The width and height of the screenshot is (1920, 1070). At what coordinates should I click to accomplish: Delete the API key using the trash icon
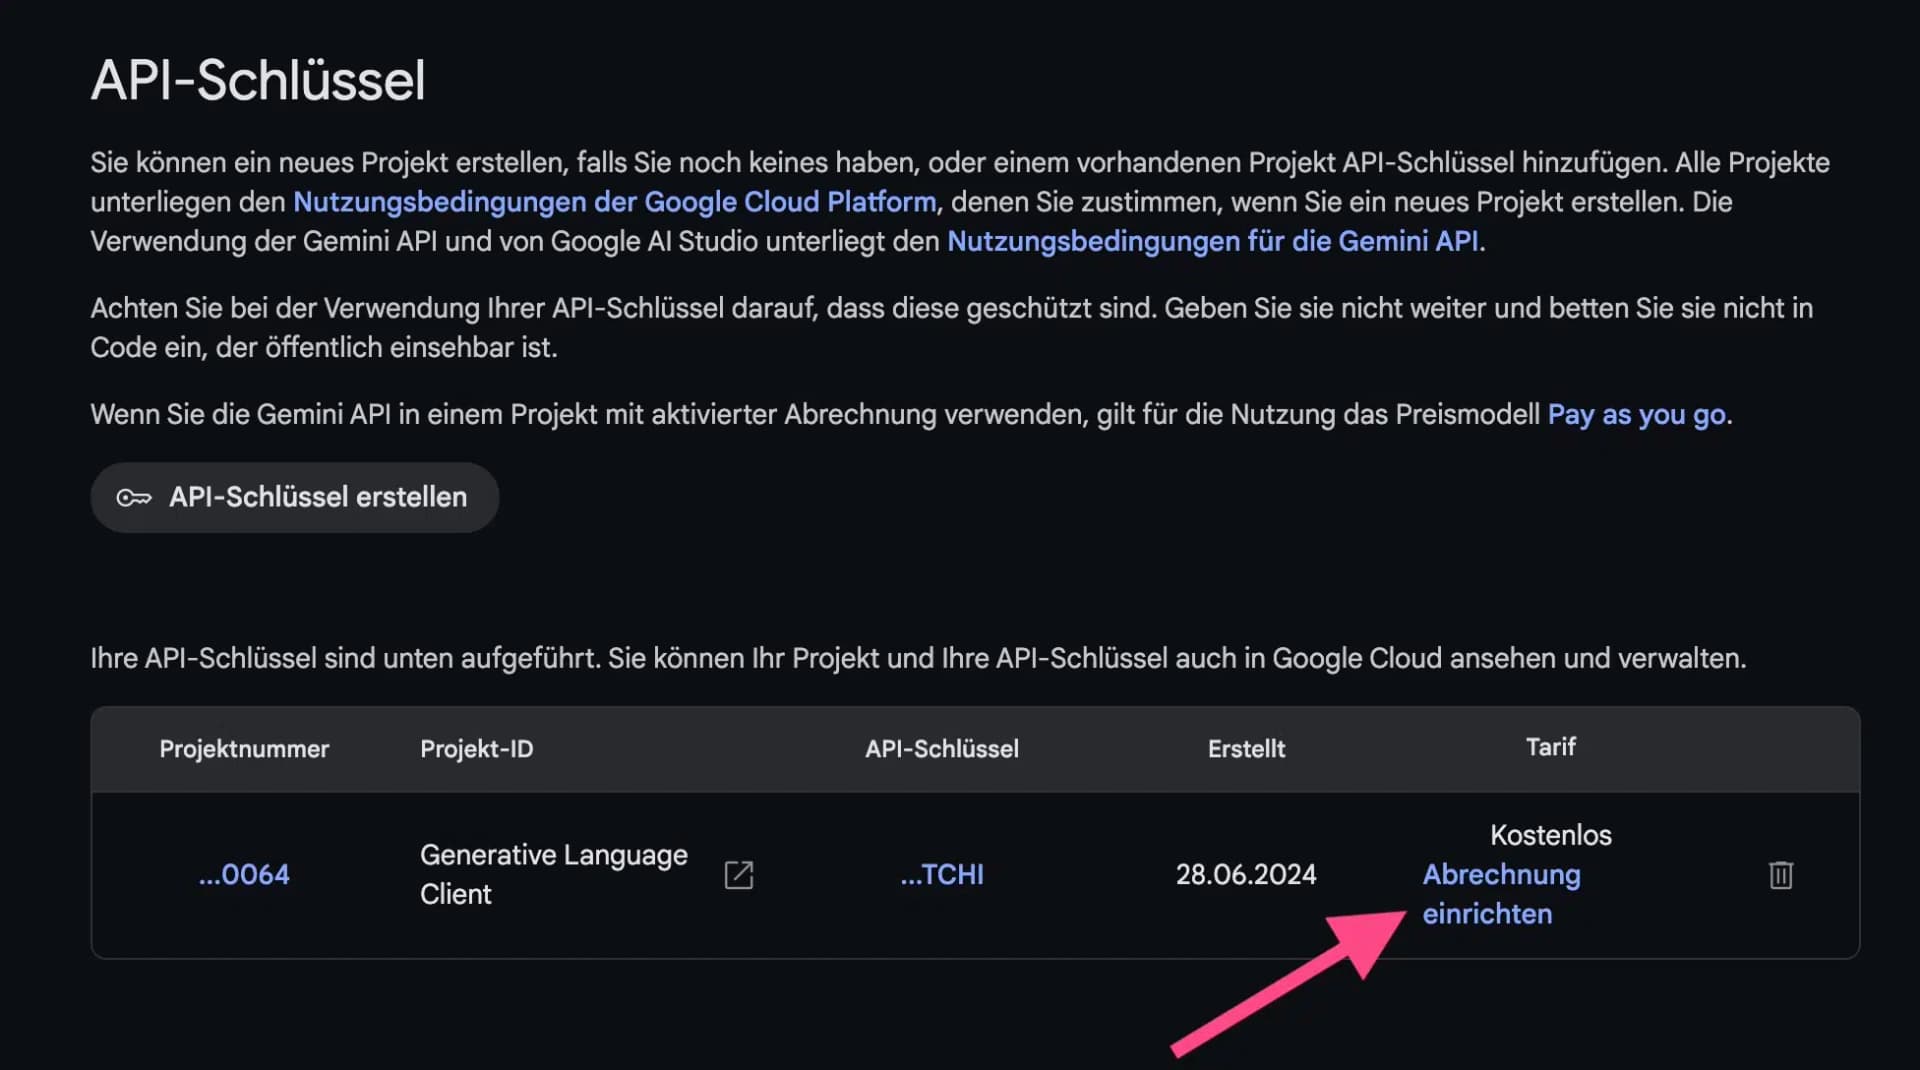(x=1781, y=874)
